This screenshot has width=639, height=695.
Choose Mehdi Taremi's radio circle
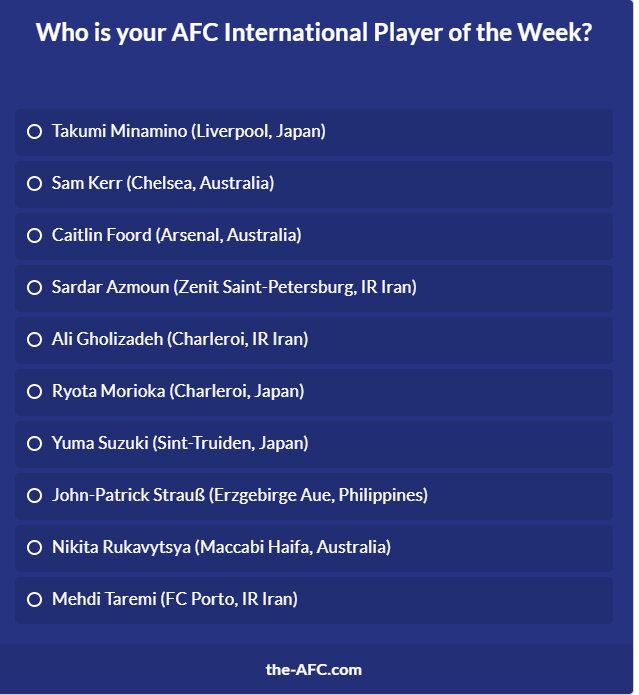(x=34, y=600)
